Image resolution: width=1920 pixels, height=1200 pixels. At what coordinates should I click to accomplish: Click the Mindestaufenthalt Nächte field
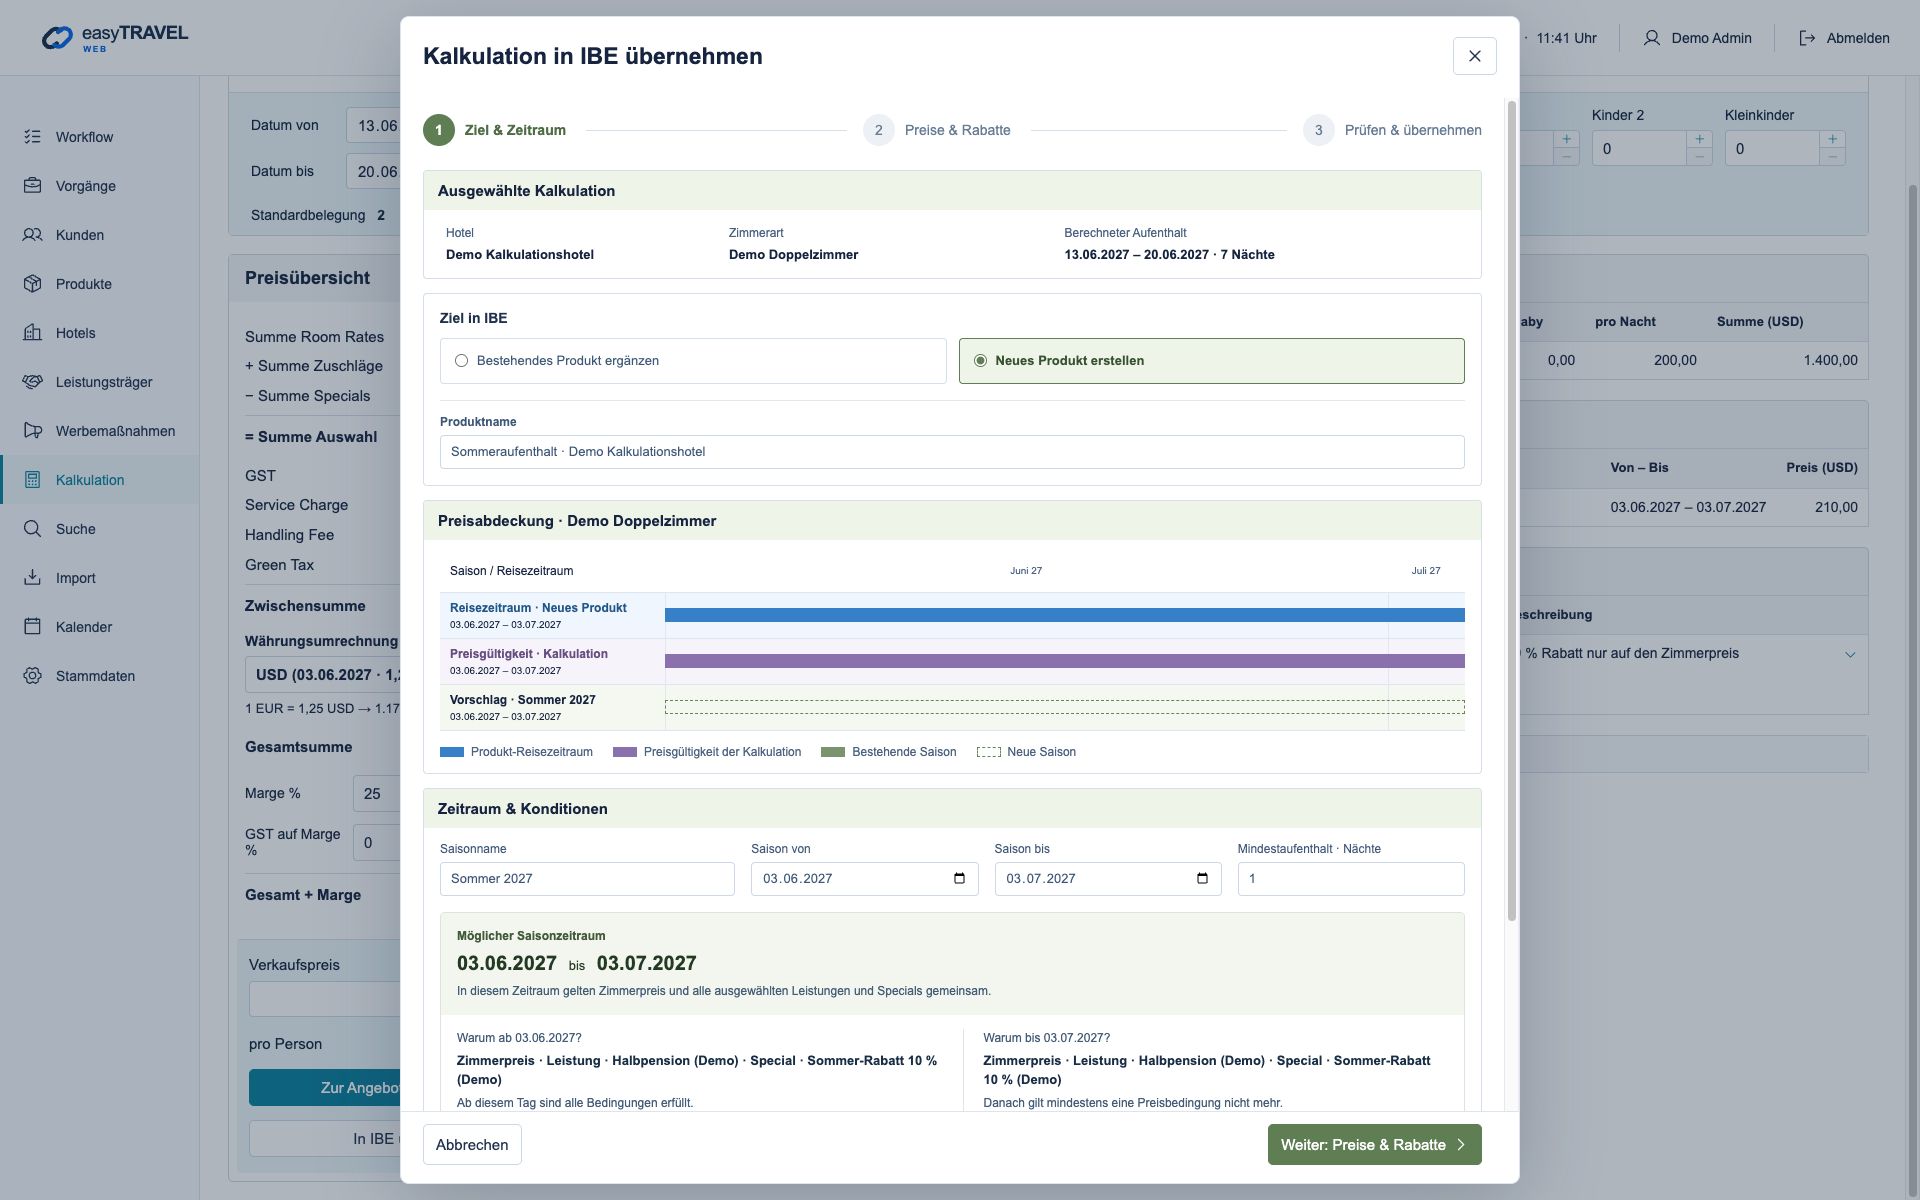1351,879
